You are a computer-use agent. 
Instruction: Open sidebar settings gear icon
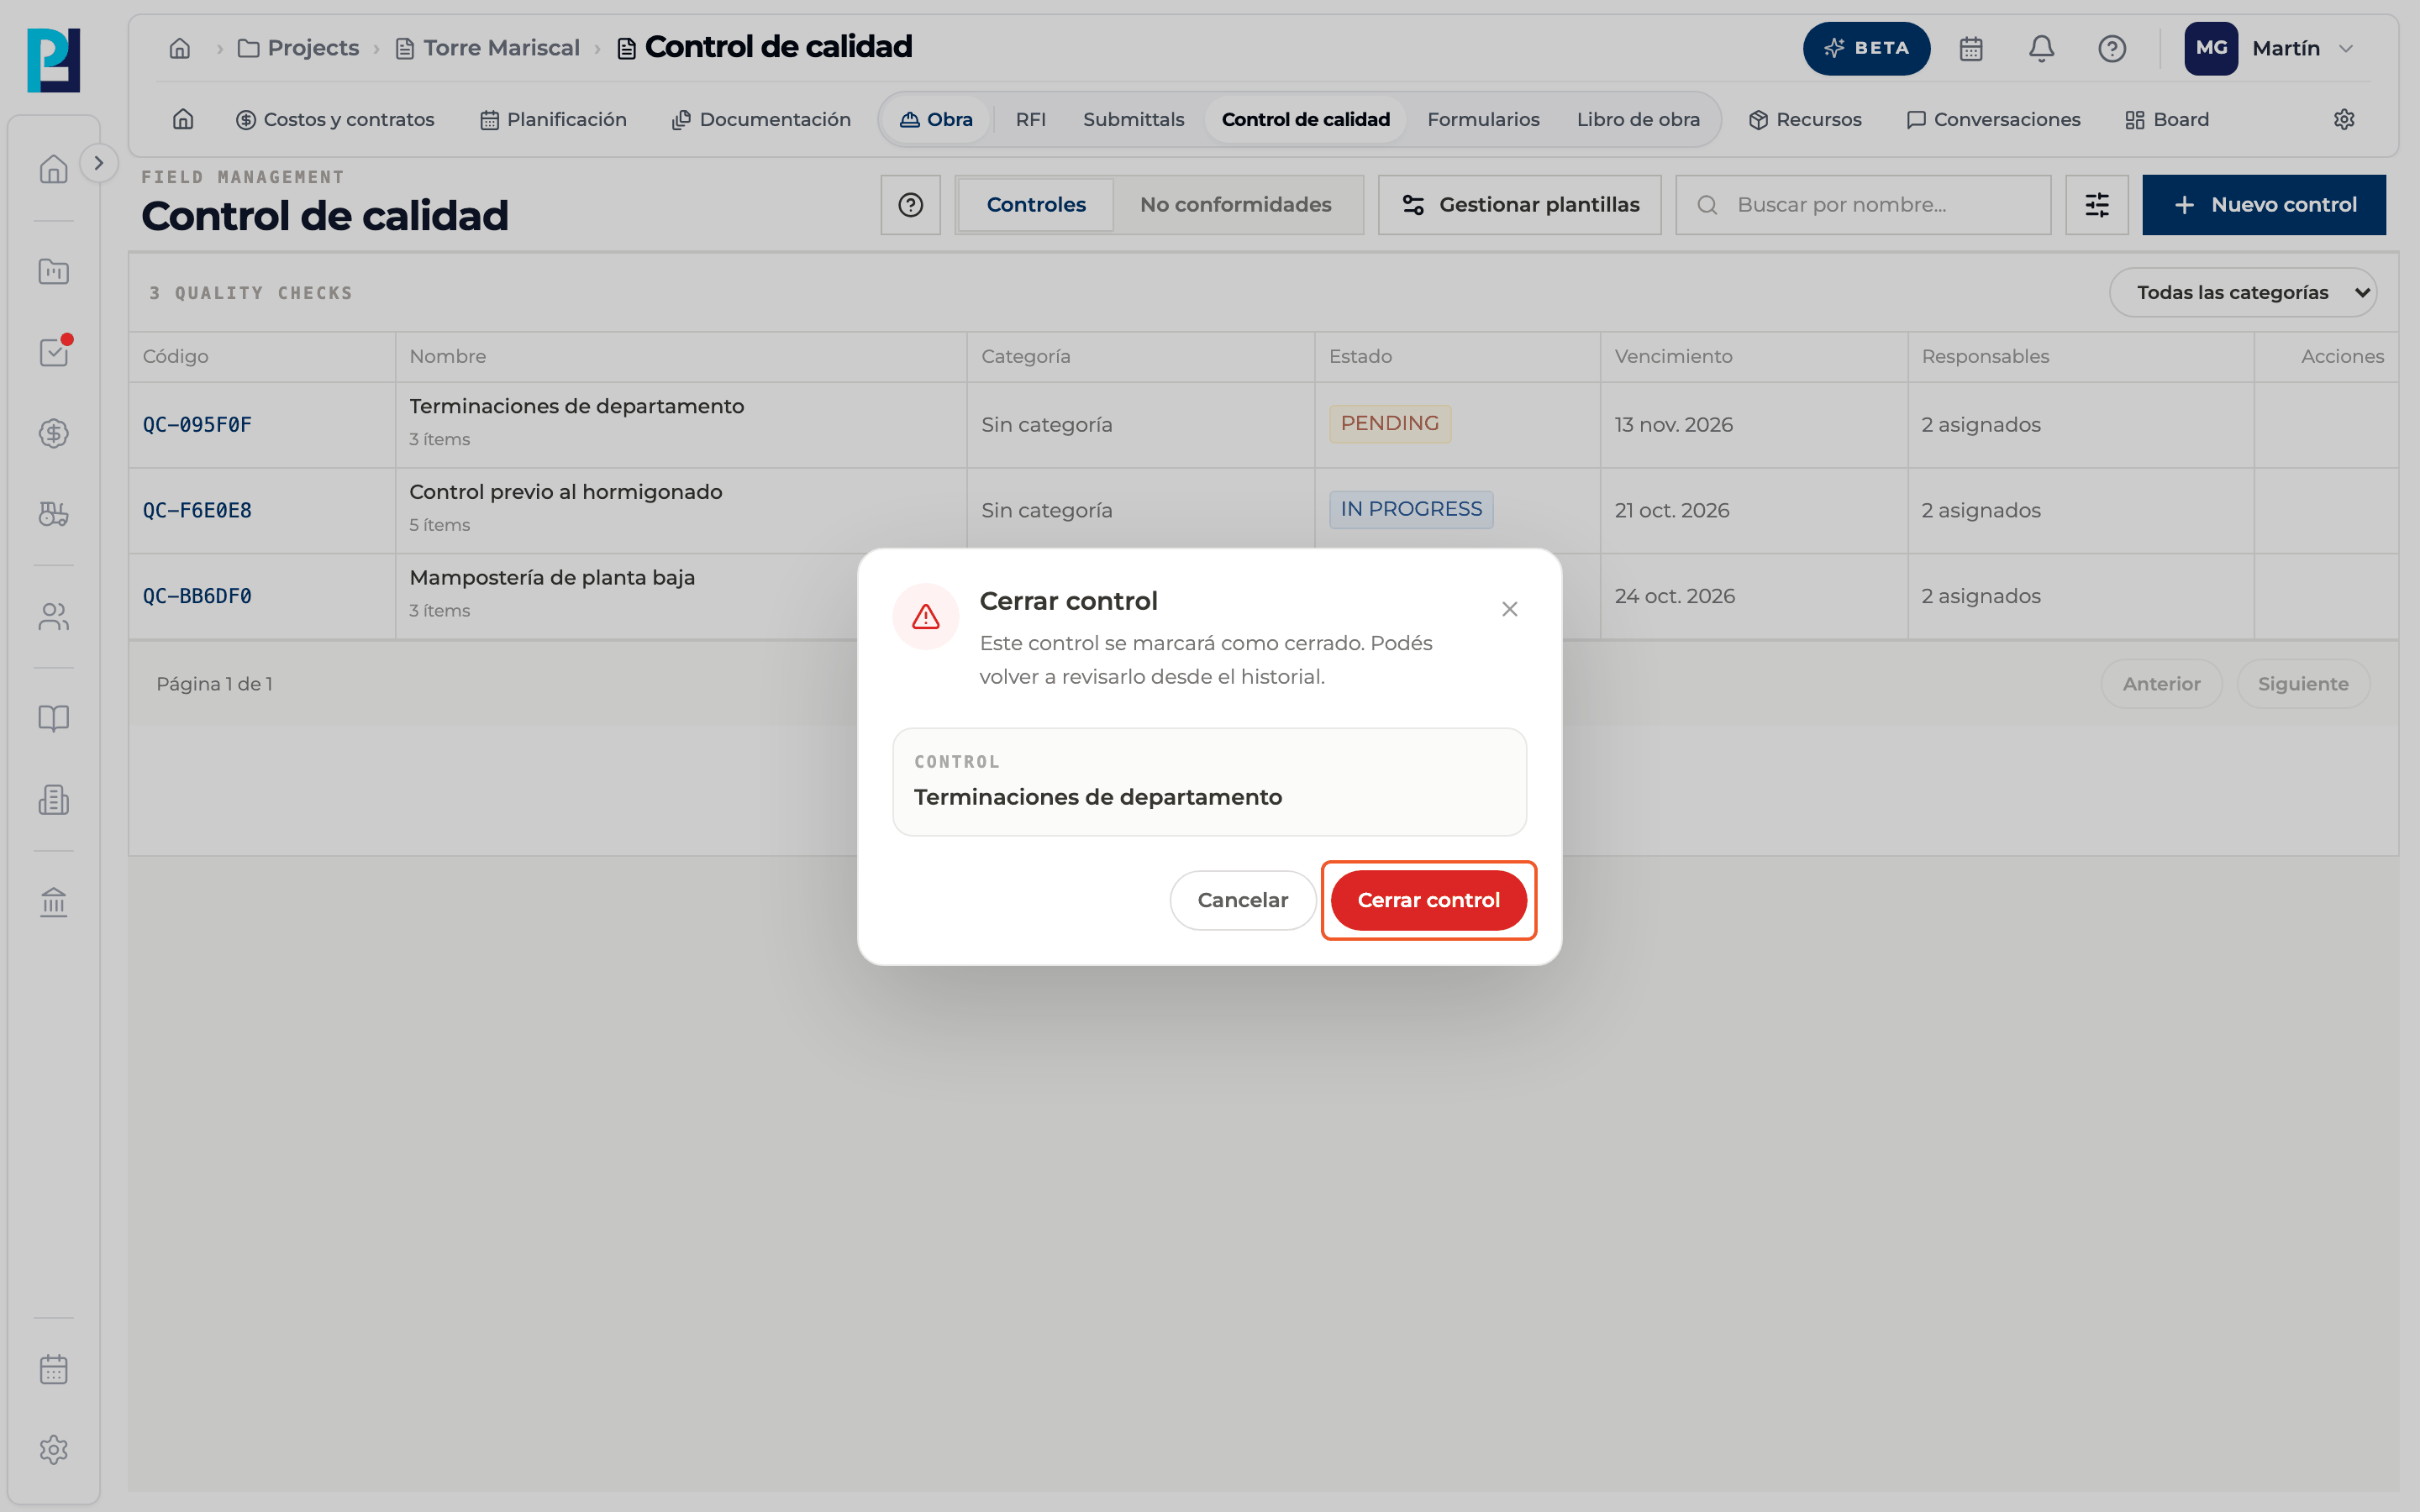click(x=54, y=1449)
